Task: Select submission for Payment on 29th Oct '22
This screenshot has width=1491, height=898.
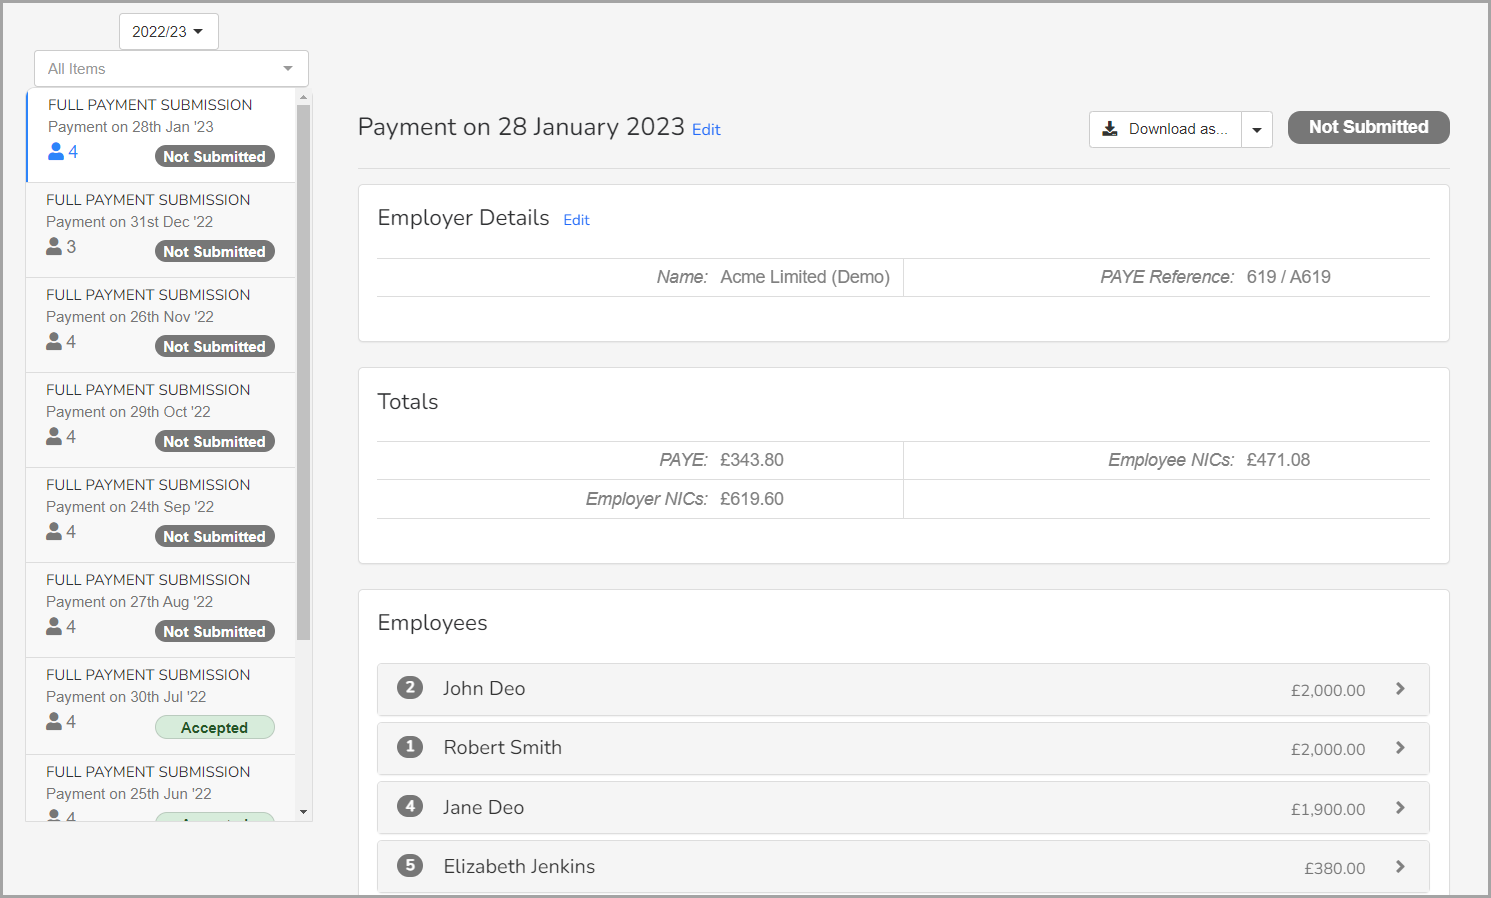Action: (161, 420)
